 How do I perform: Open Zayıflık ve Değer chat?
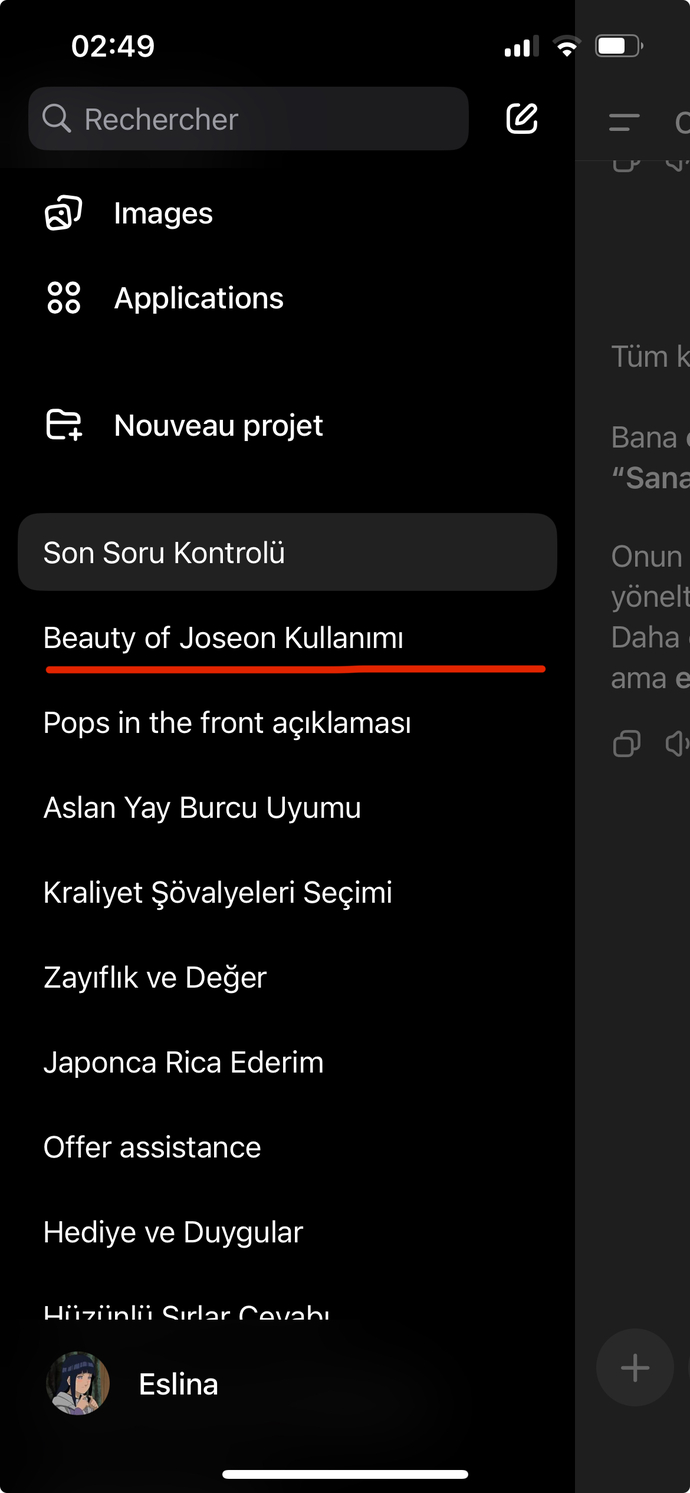point(155,978)
